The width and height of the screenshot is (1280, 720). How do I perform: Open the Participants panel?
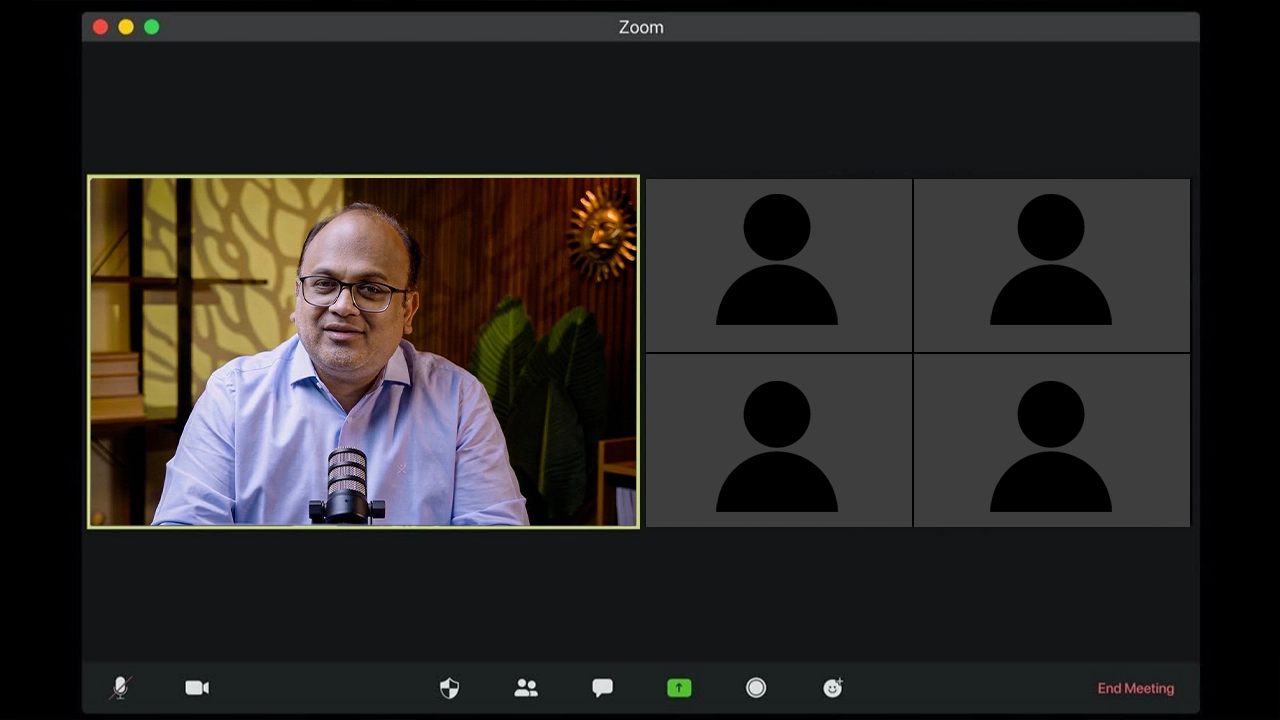(x=526, y=688)
